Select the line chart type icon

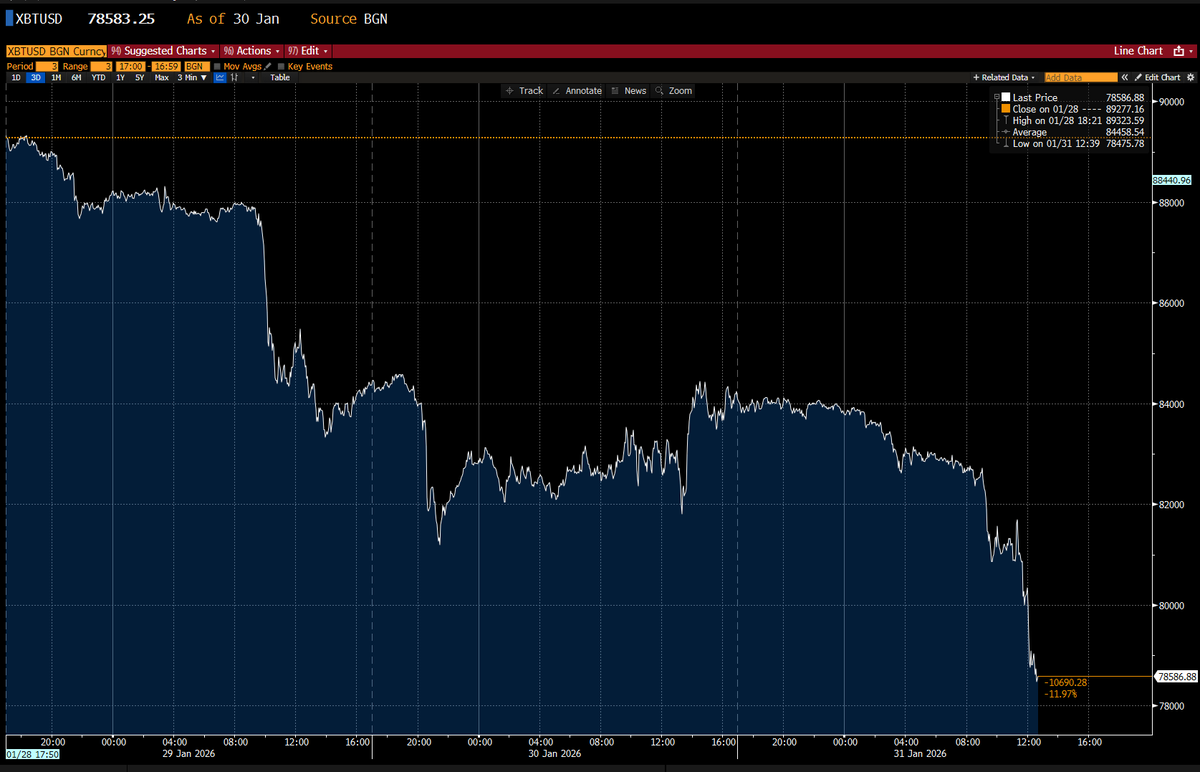pyautogui.click(x=219, y=77)
